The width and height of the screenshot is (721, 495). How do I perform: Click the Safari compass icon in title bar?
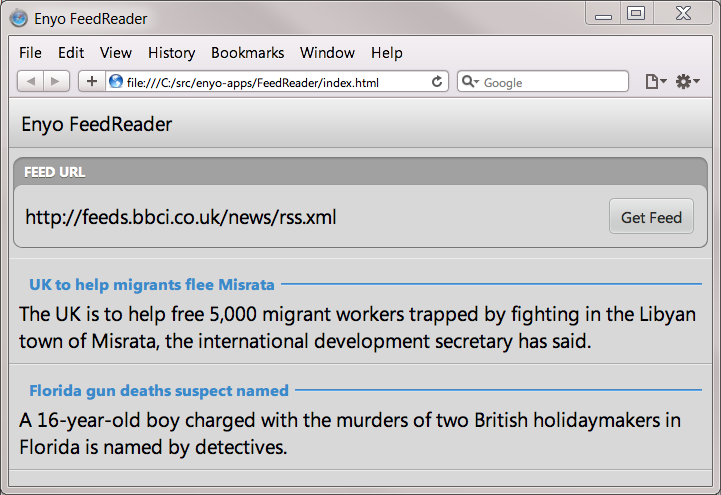pos(18,17)
